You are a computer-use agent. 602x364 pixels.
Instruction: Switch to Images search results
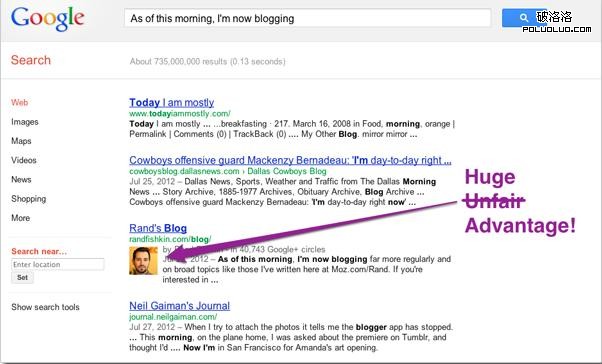25,122
